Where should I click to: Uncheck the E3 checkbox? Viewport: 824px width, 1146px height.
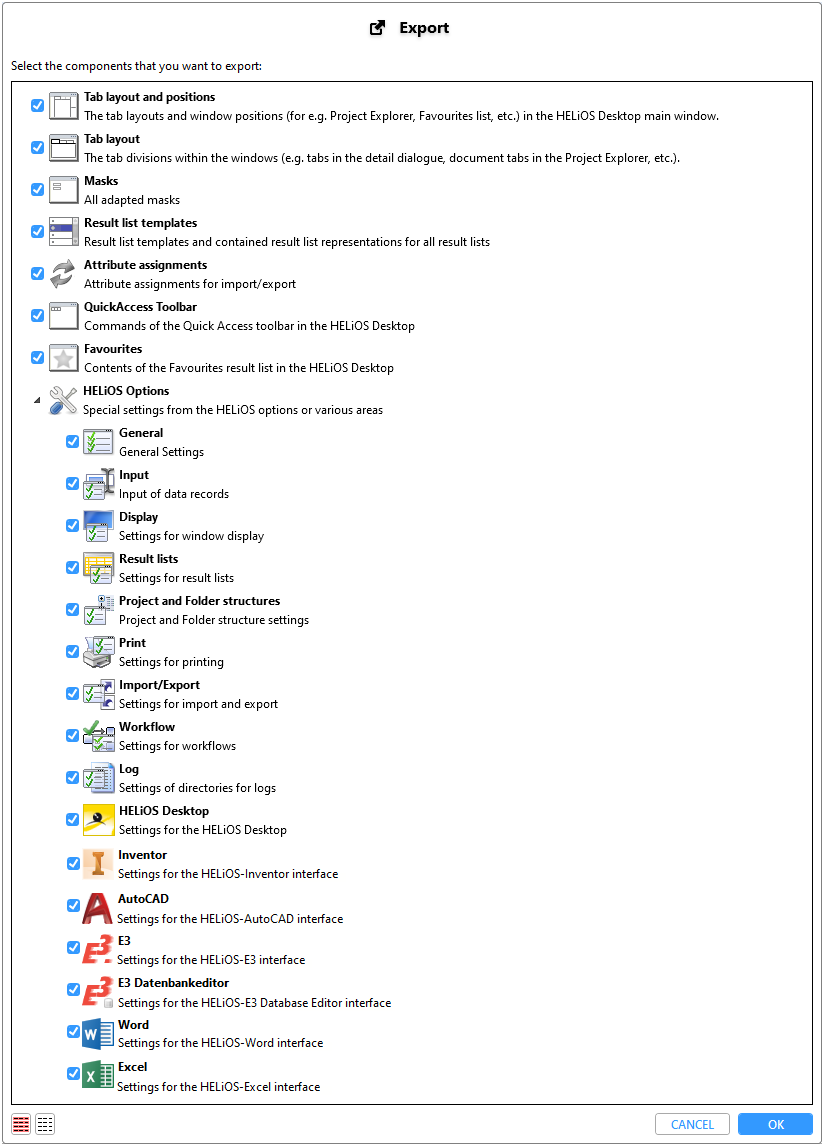(x=73, y=948)
